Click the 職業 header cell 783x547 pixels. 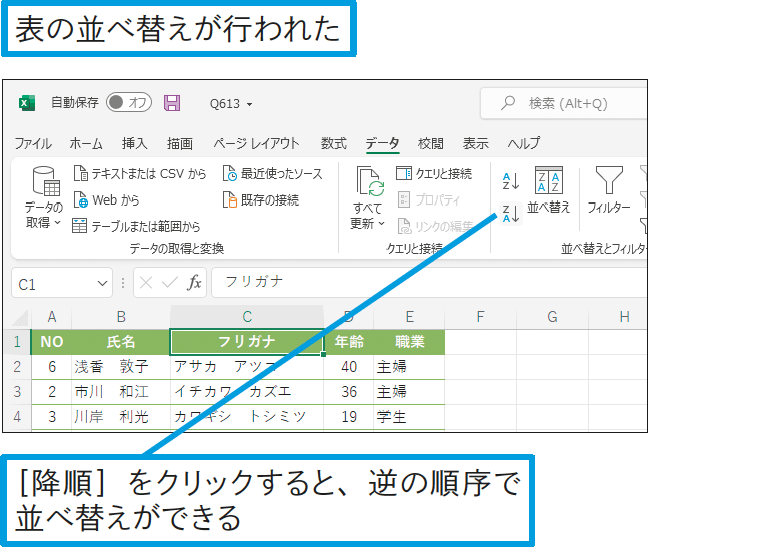[409, 342]
